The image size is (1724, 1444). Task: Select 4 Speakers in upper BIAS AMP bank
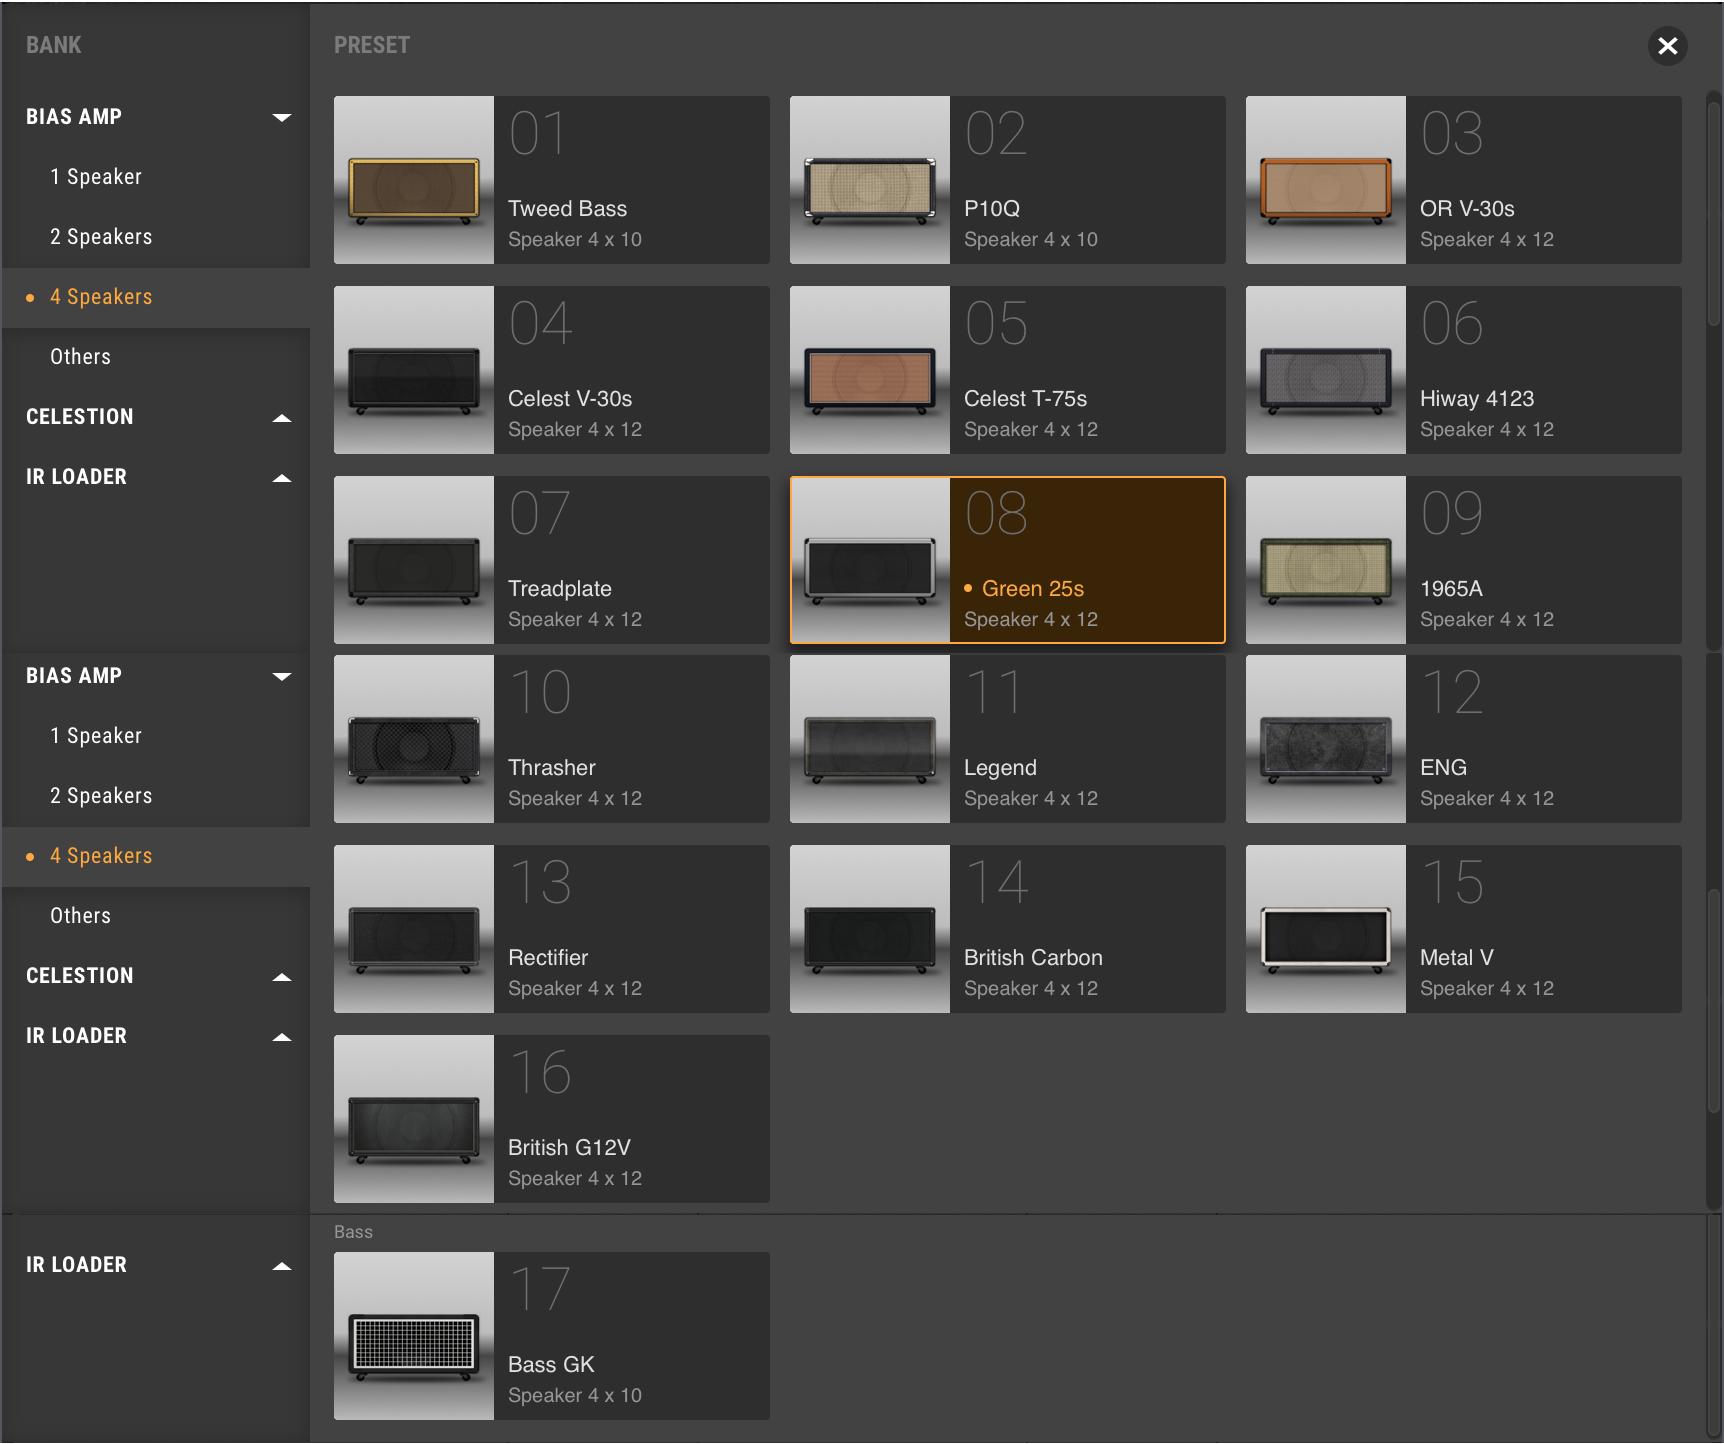point(156,297)
